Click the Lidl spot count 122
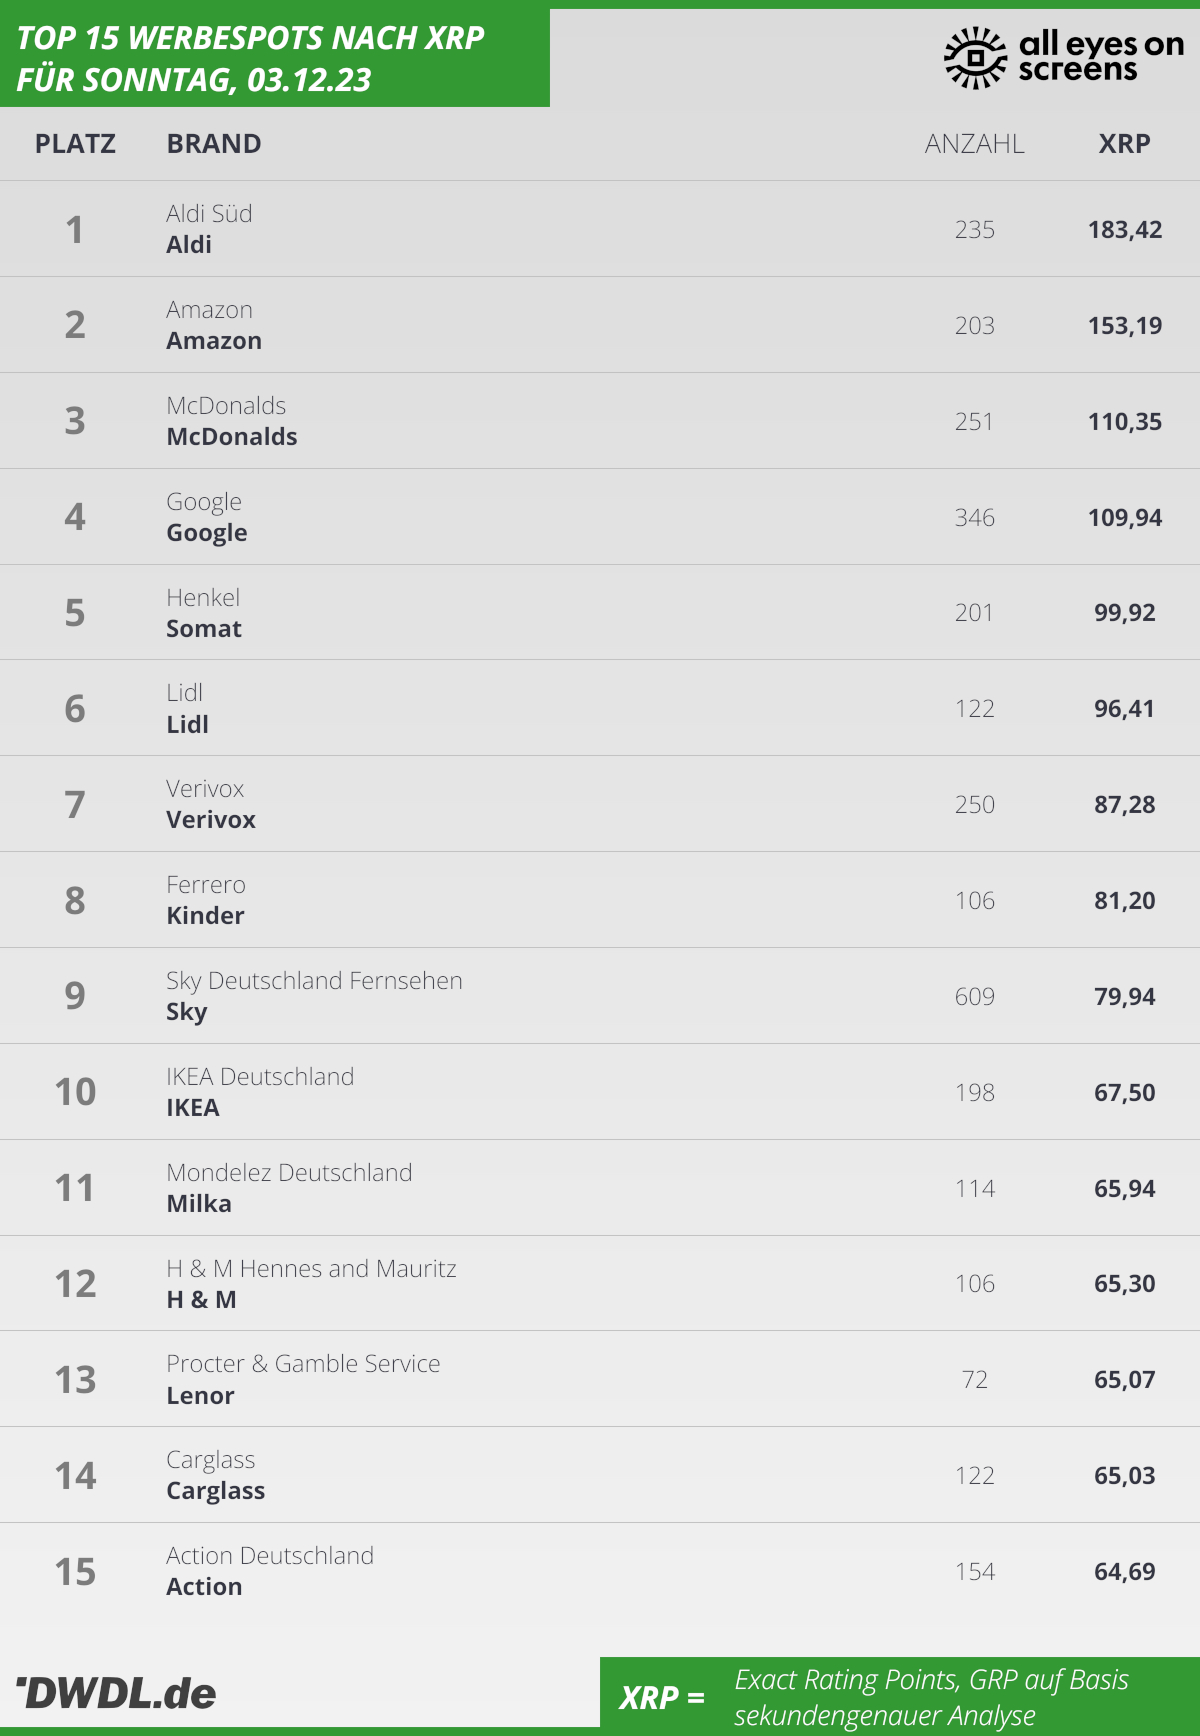1200x1736 pixels. tap(975, 709)
